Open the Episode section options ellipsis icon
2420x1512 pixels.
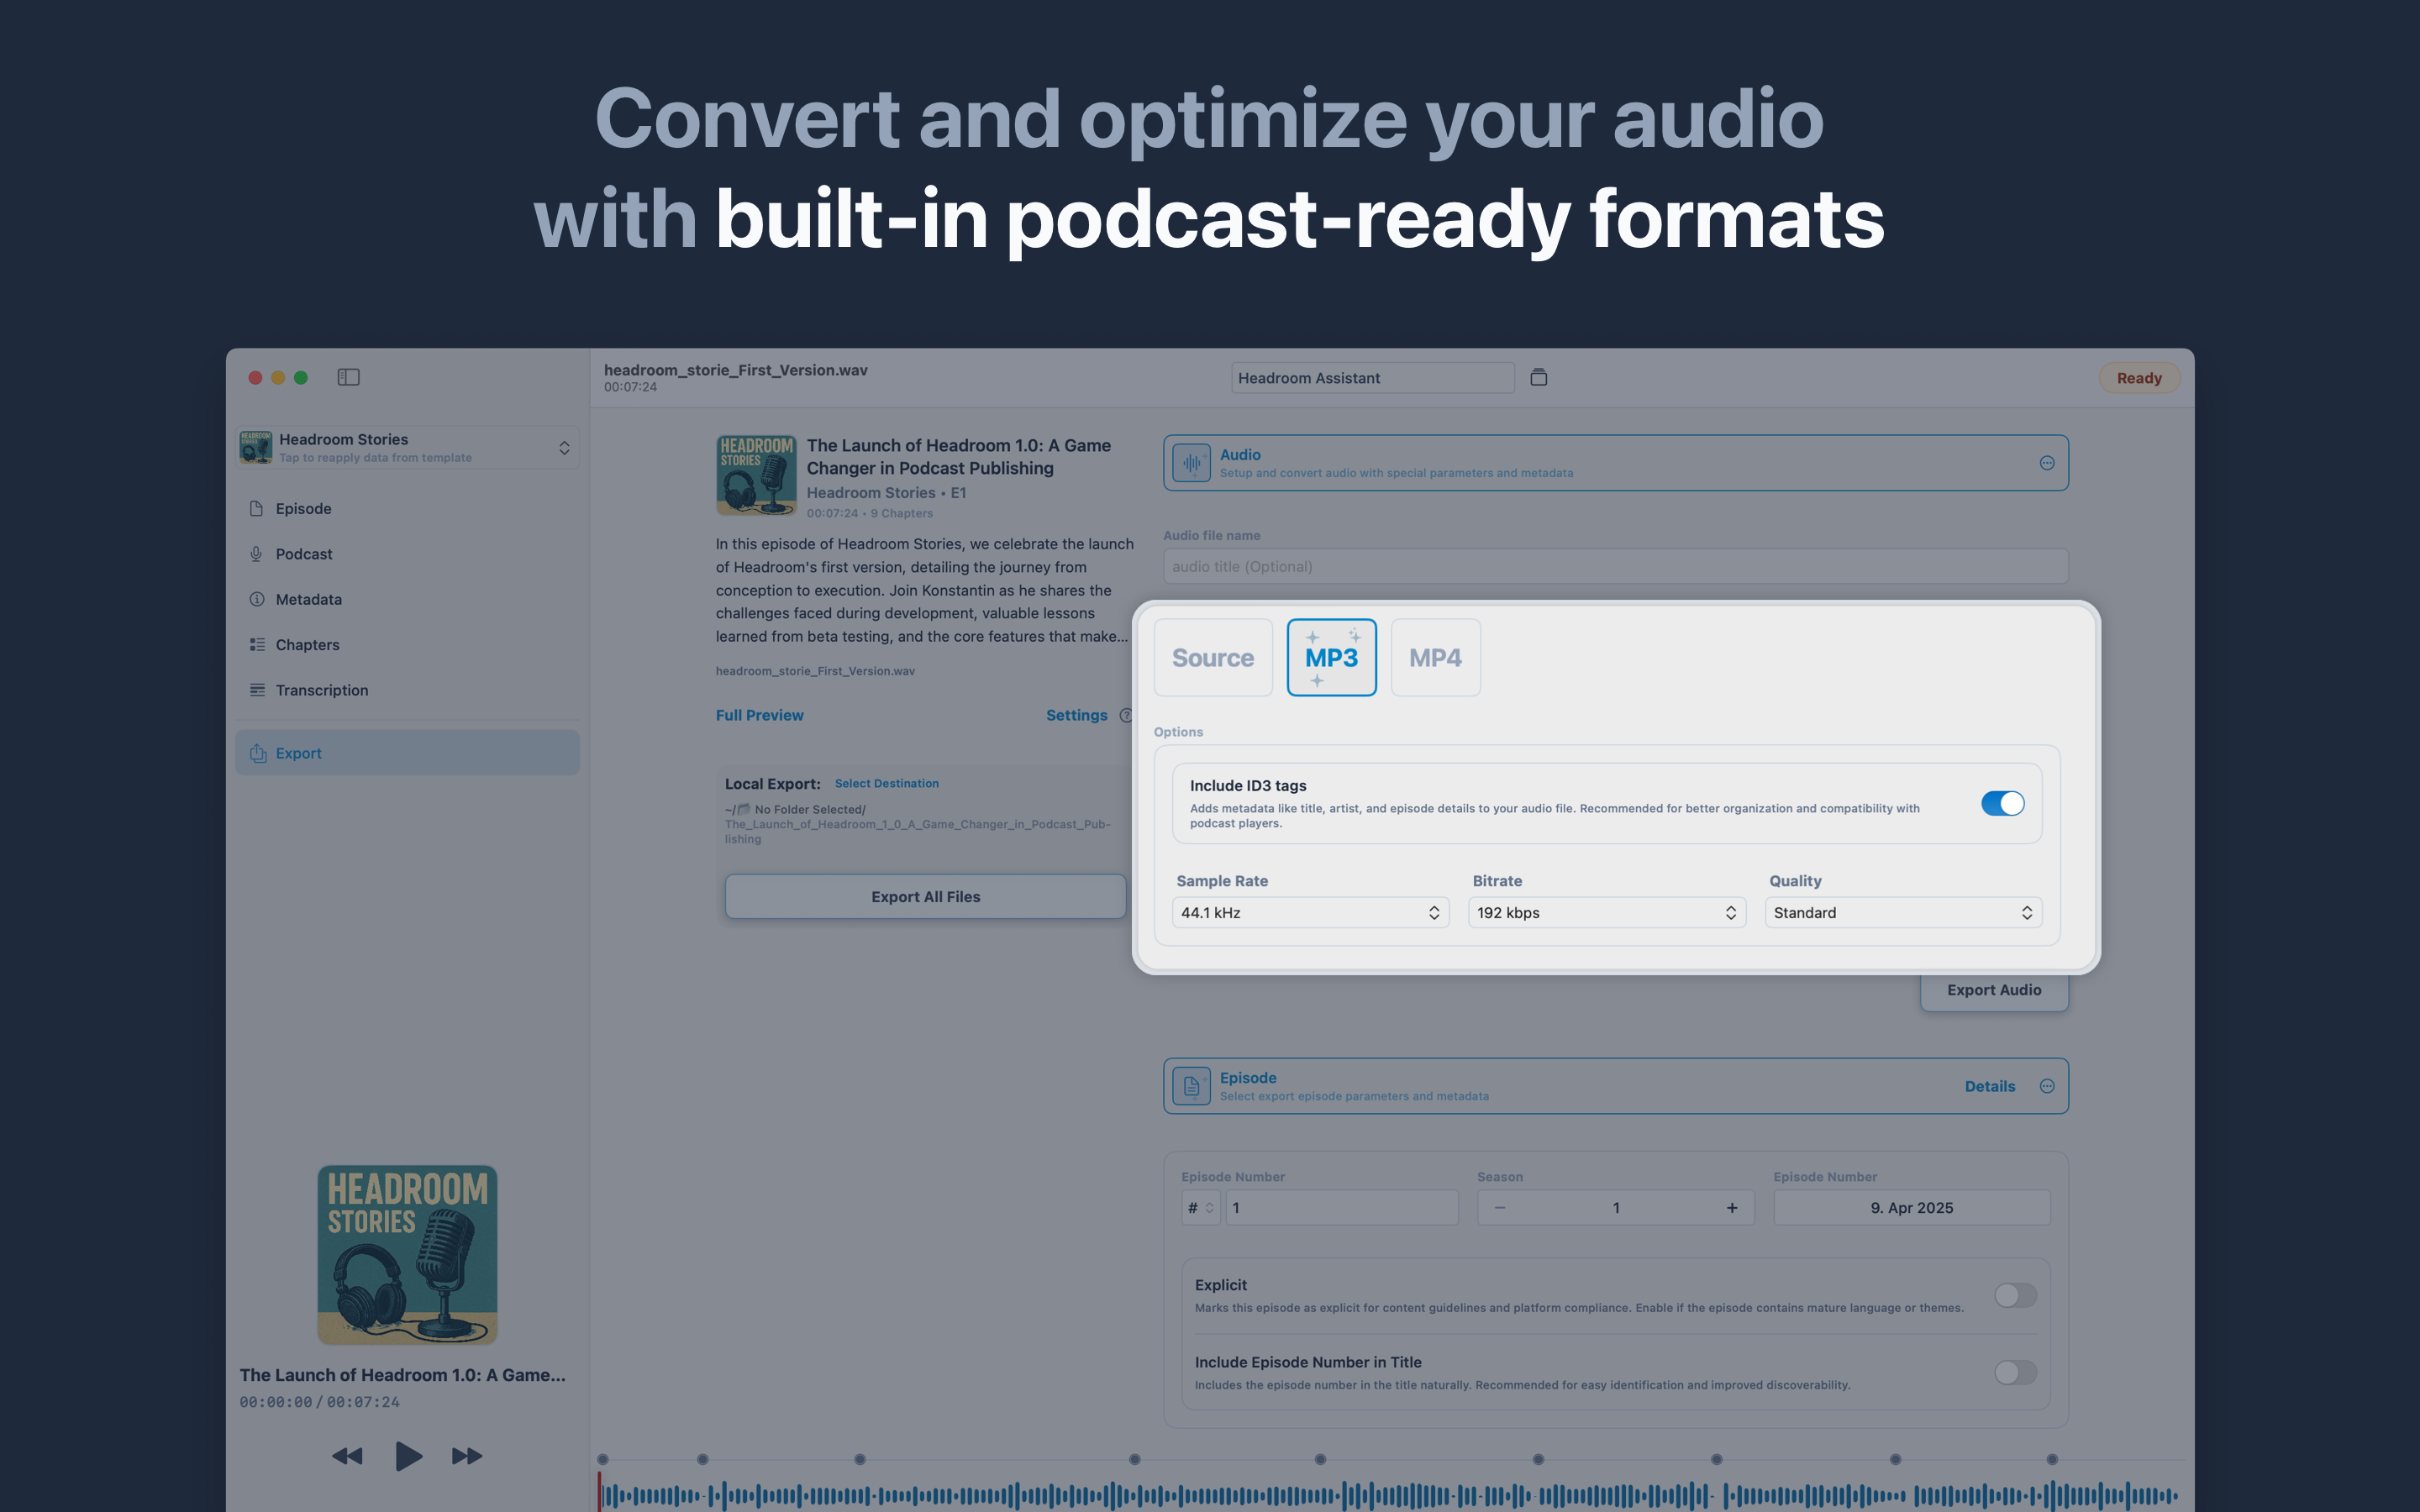pyautogui.click(x=2046, y=1086)
